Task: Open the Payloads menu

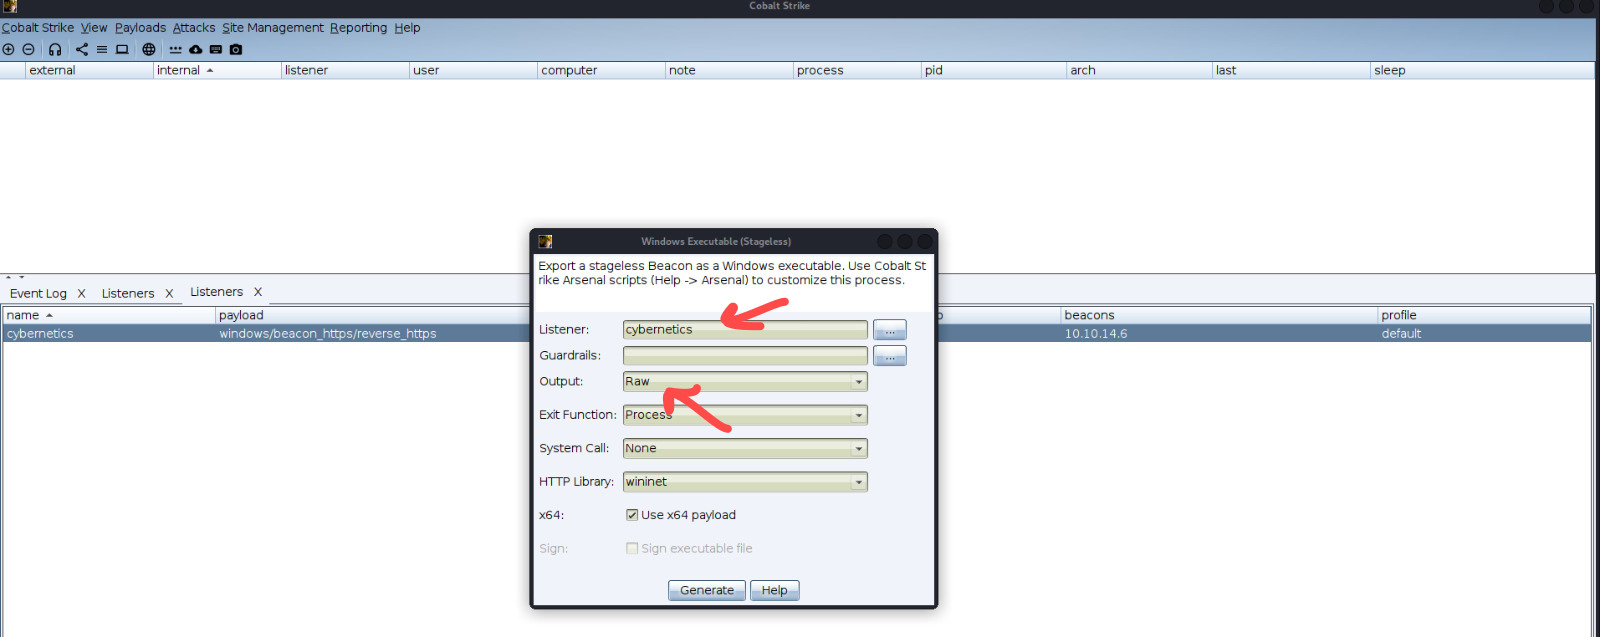Action: click(140, 28)
